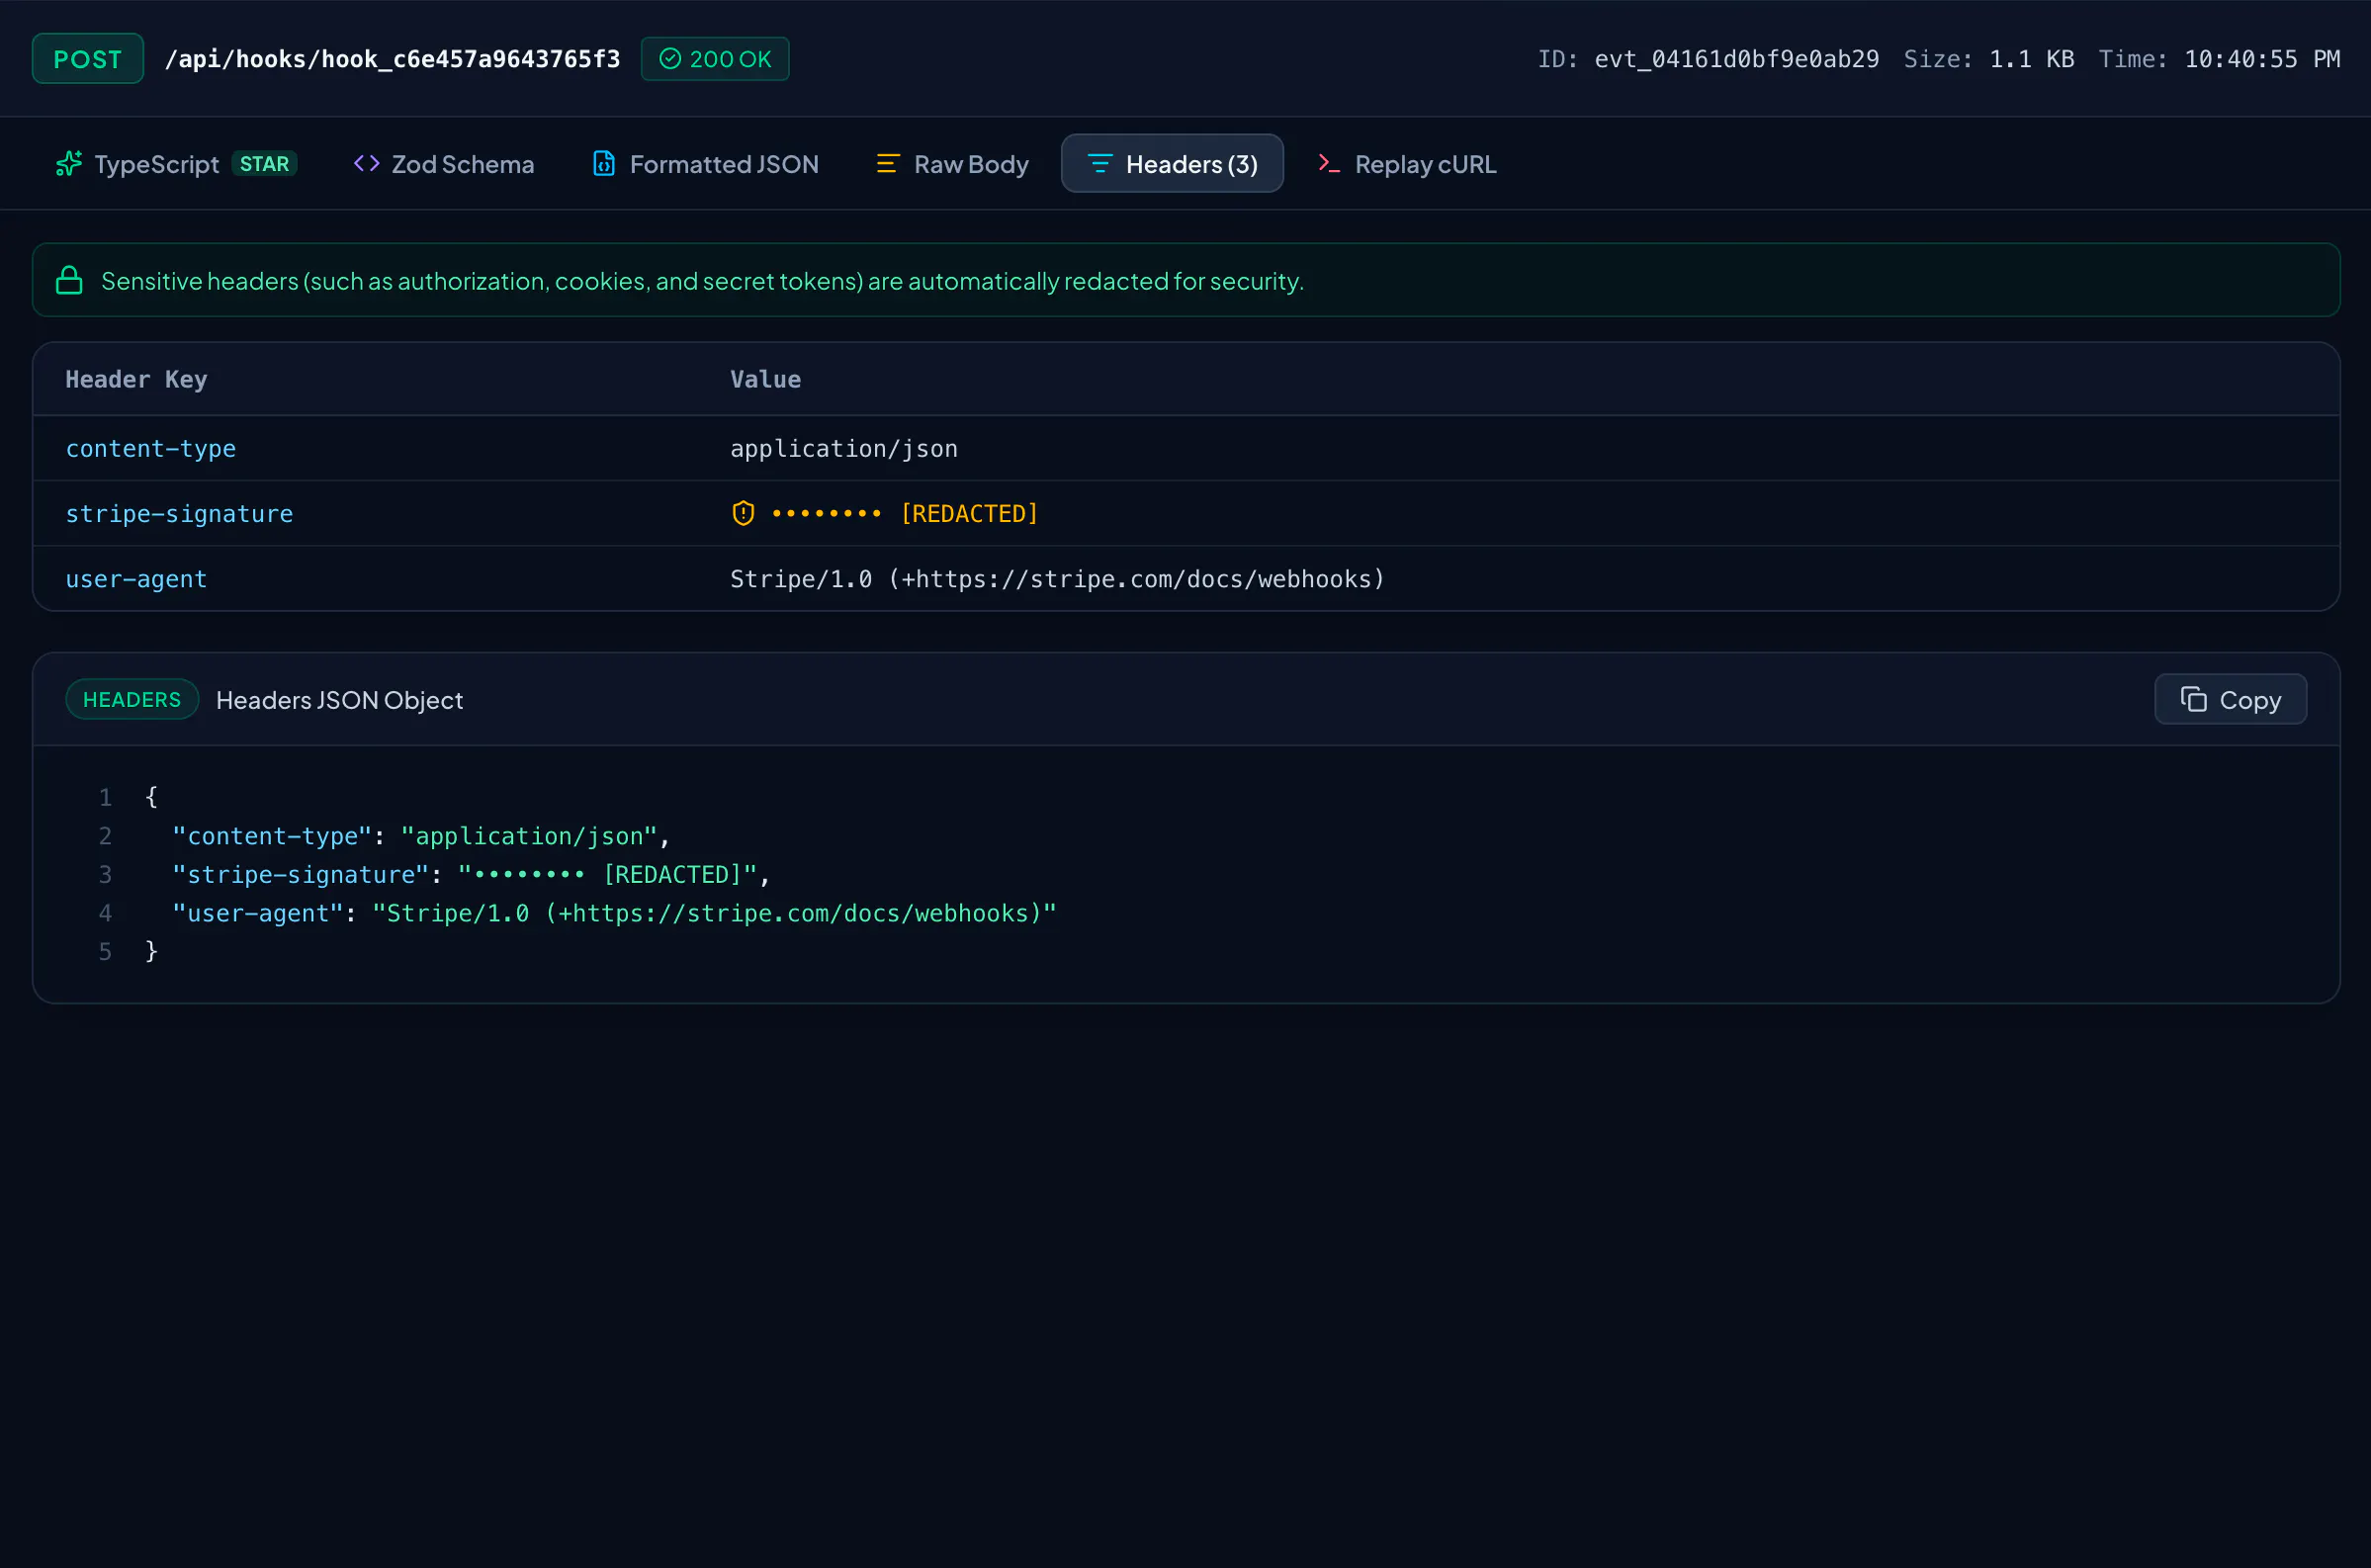Select the user-agent header key
This screenshot has height=1568, width=2371.
(136, 579)
